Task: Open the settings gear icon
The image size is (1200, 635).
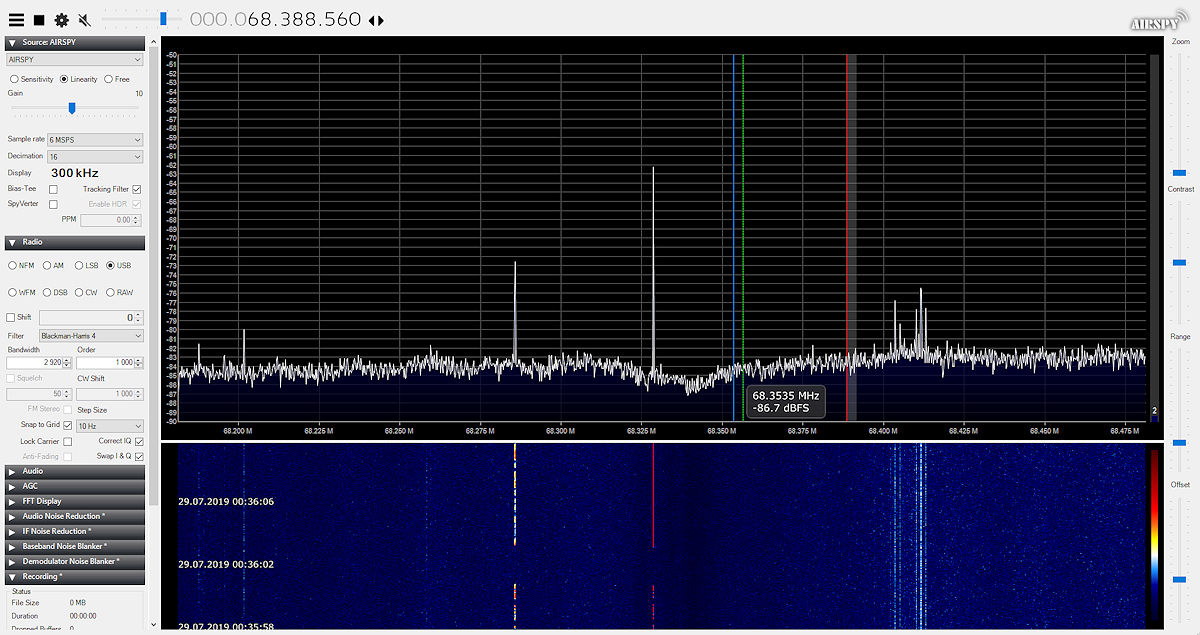Action: (x=62, y=20)
